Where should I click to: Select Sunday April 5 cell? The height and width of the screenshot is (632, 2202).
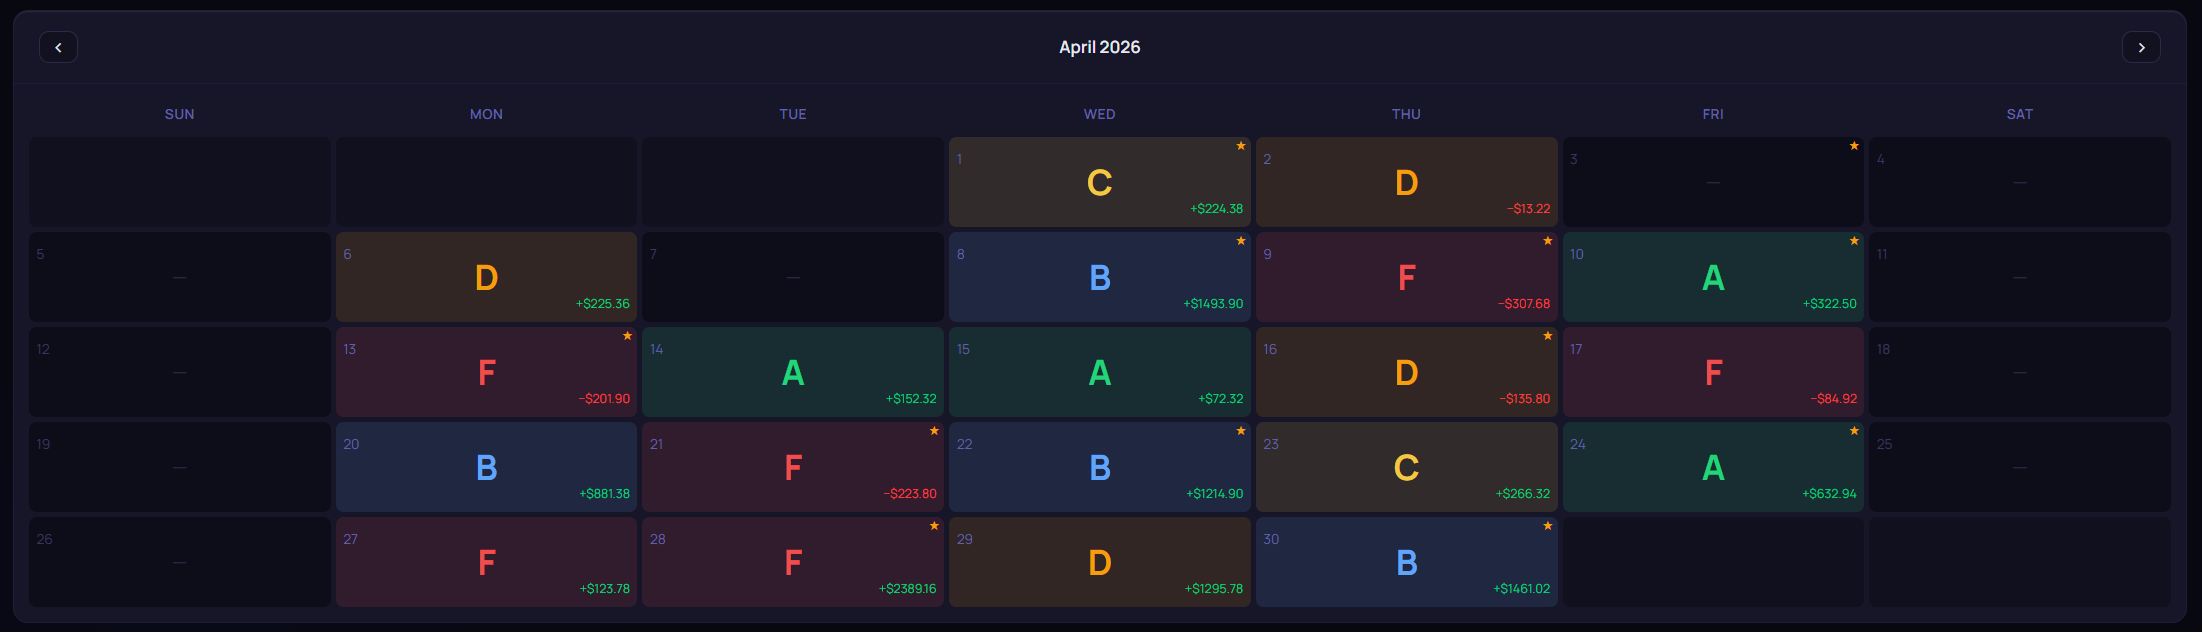click(180, 277)
